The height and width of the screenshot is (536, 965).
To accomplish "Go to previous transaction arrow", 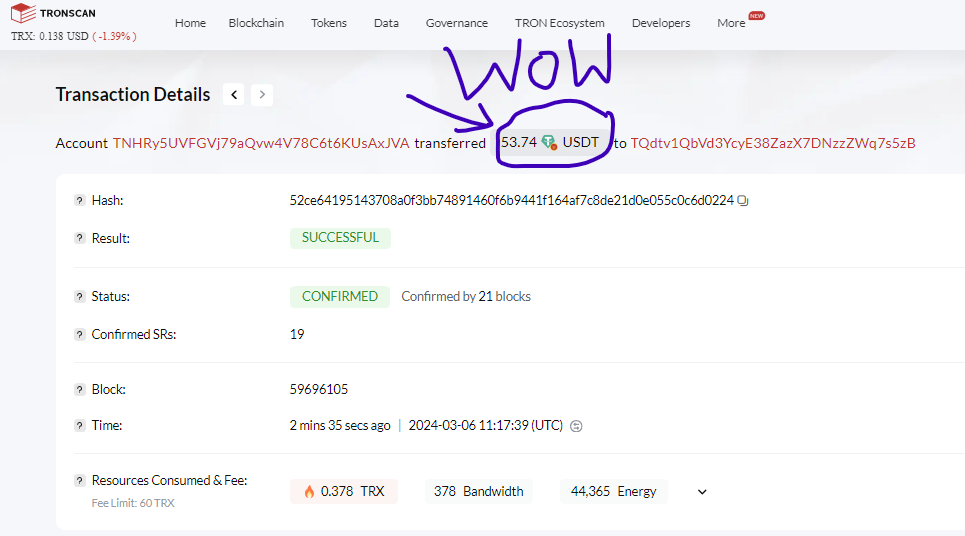I will click(x=234, y=95).
